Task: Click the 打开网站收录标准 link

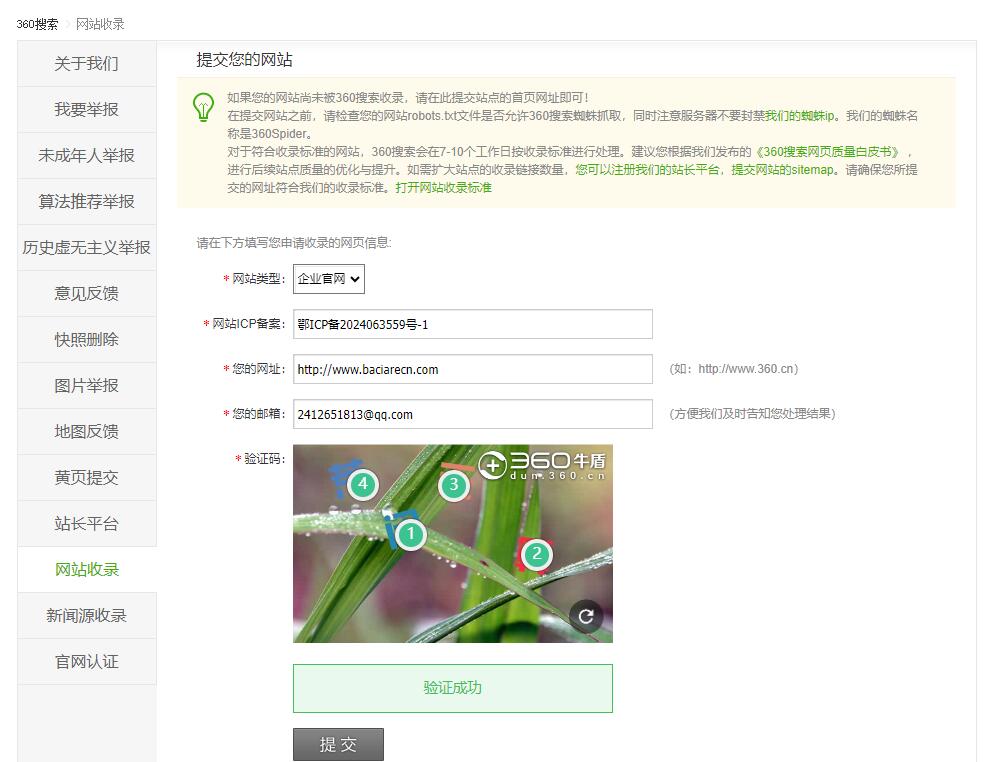Action: click(x=443, y=188)
